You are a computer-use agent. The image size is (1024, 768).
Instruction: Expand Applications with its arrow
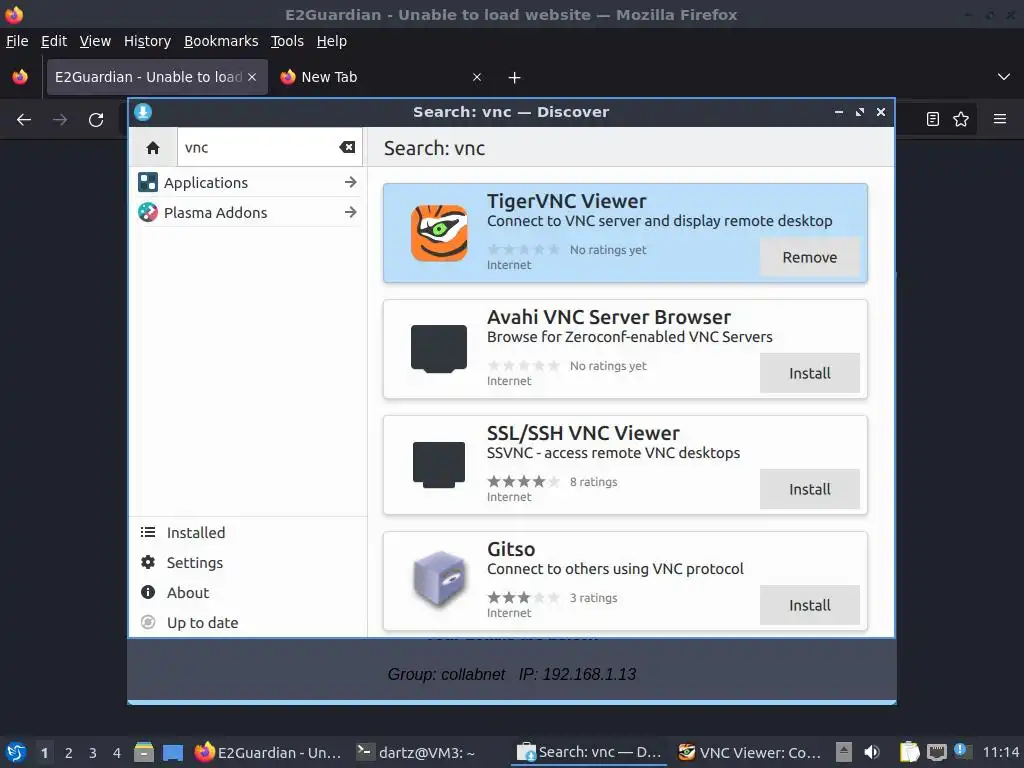click(351, 182)
